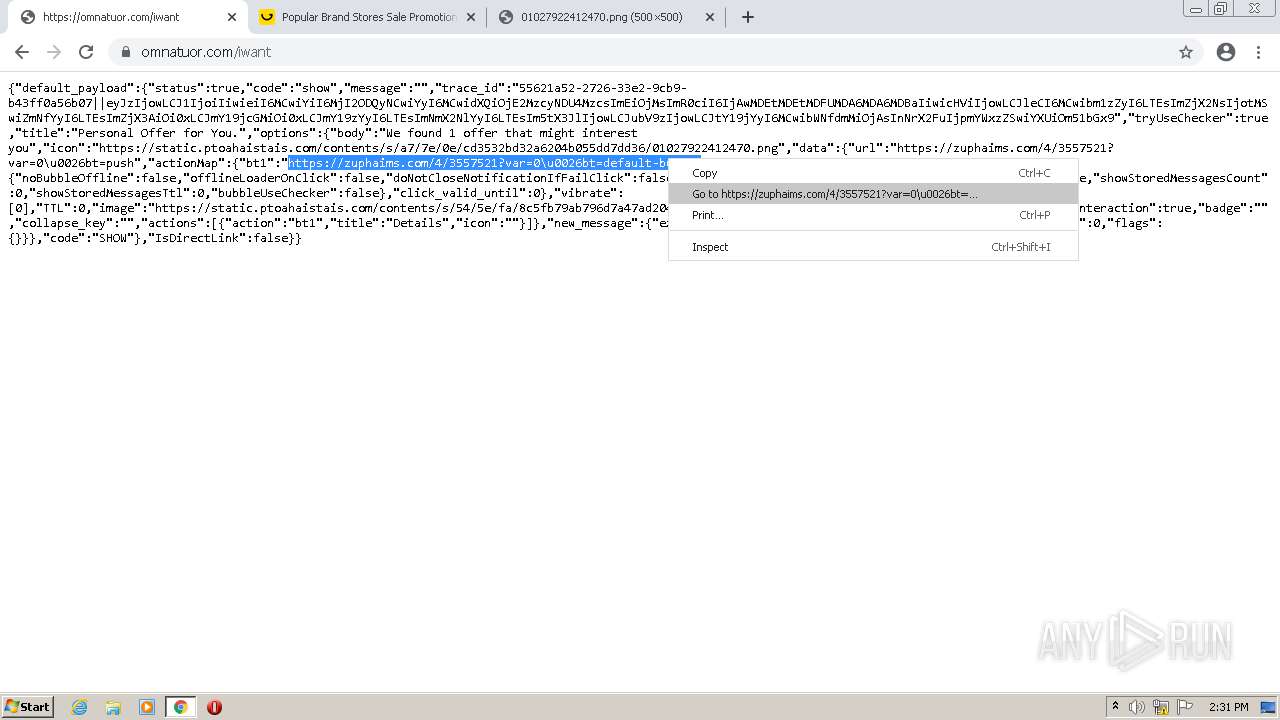Click the "Personal Offer for You." title text
Viewport: 1280px width, 720px height.
coord(157,133)
